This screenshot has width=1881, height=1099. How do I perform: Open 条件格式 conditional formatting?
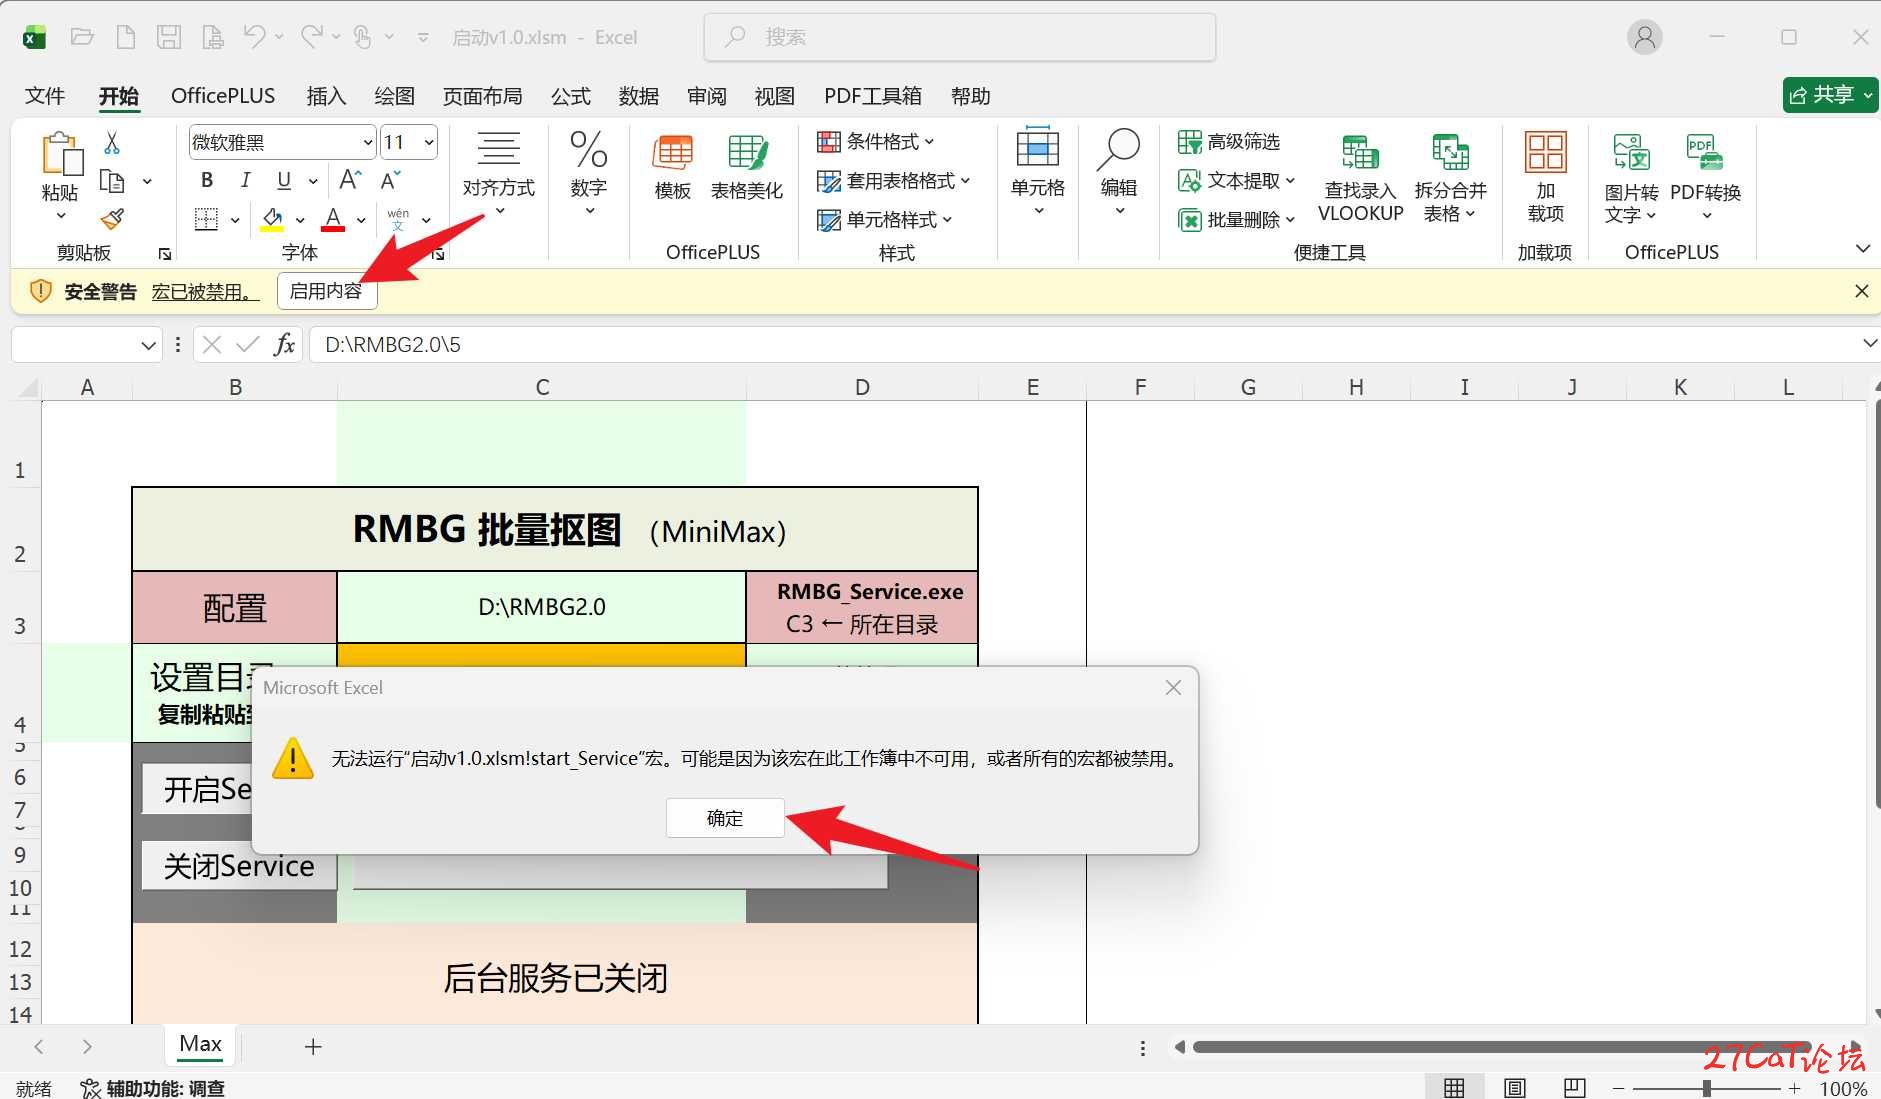tap(875, 142)
